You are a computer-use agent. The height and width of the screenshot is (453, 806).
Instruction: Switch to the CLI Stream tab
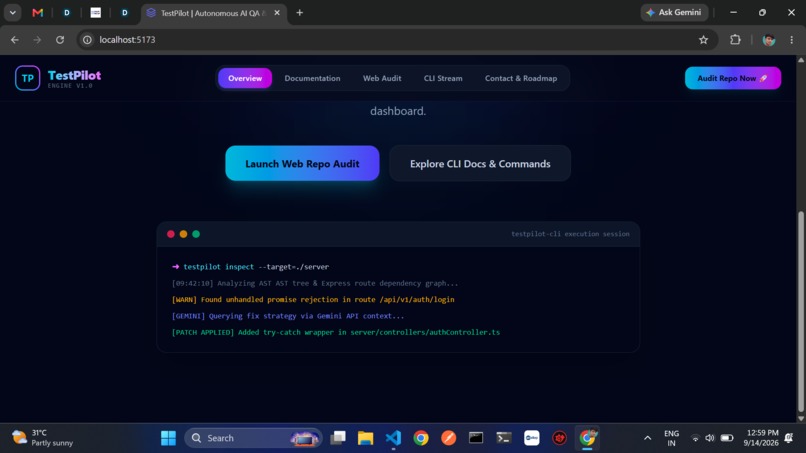point(443,78)
